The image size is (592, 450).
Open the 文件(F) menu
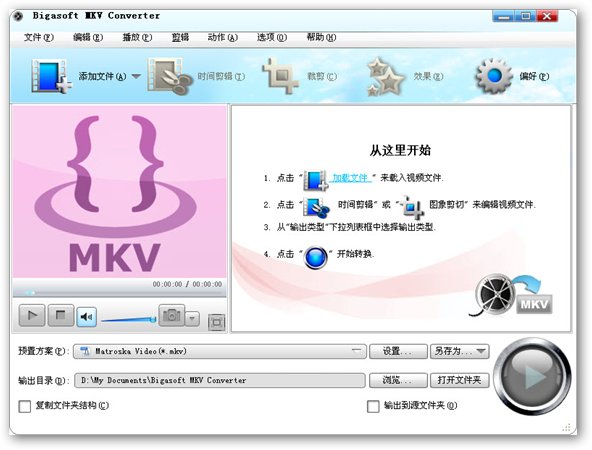click(x=39, y=37)
